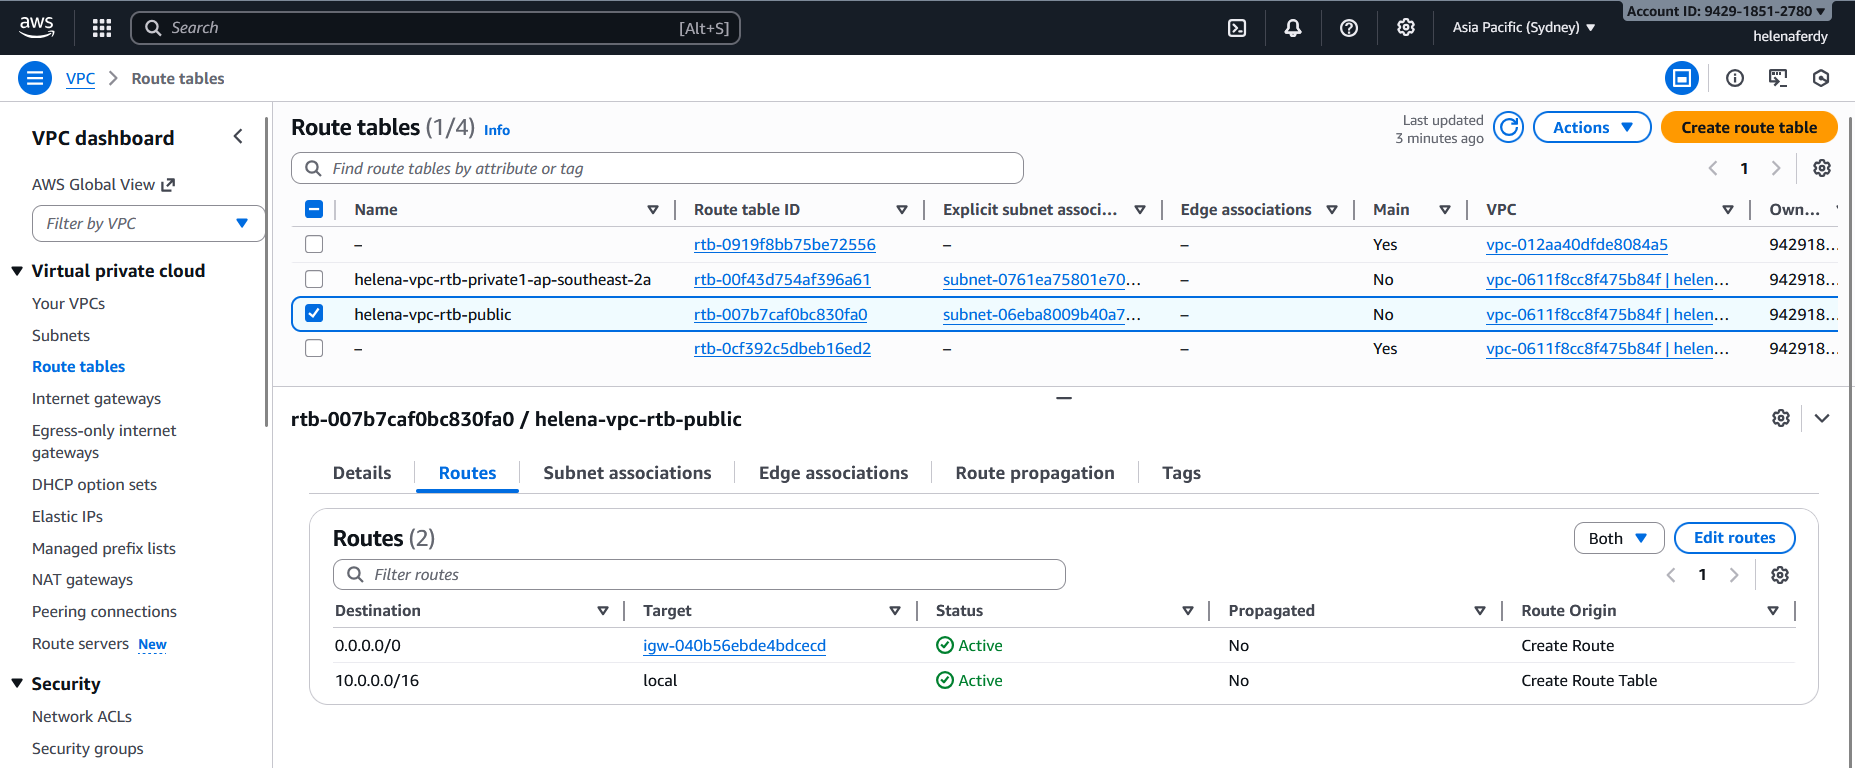Refresh the route tables list
Image resolution: width=1855 pixels, height=768 pixels.
1508,128
